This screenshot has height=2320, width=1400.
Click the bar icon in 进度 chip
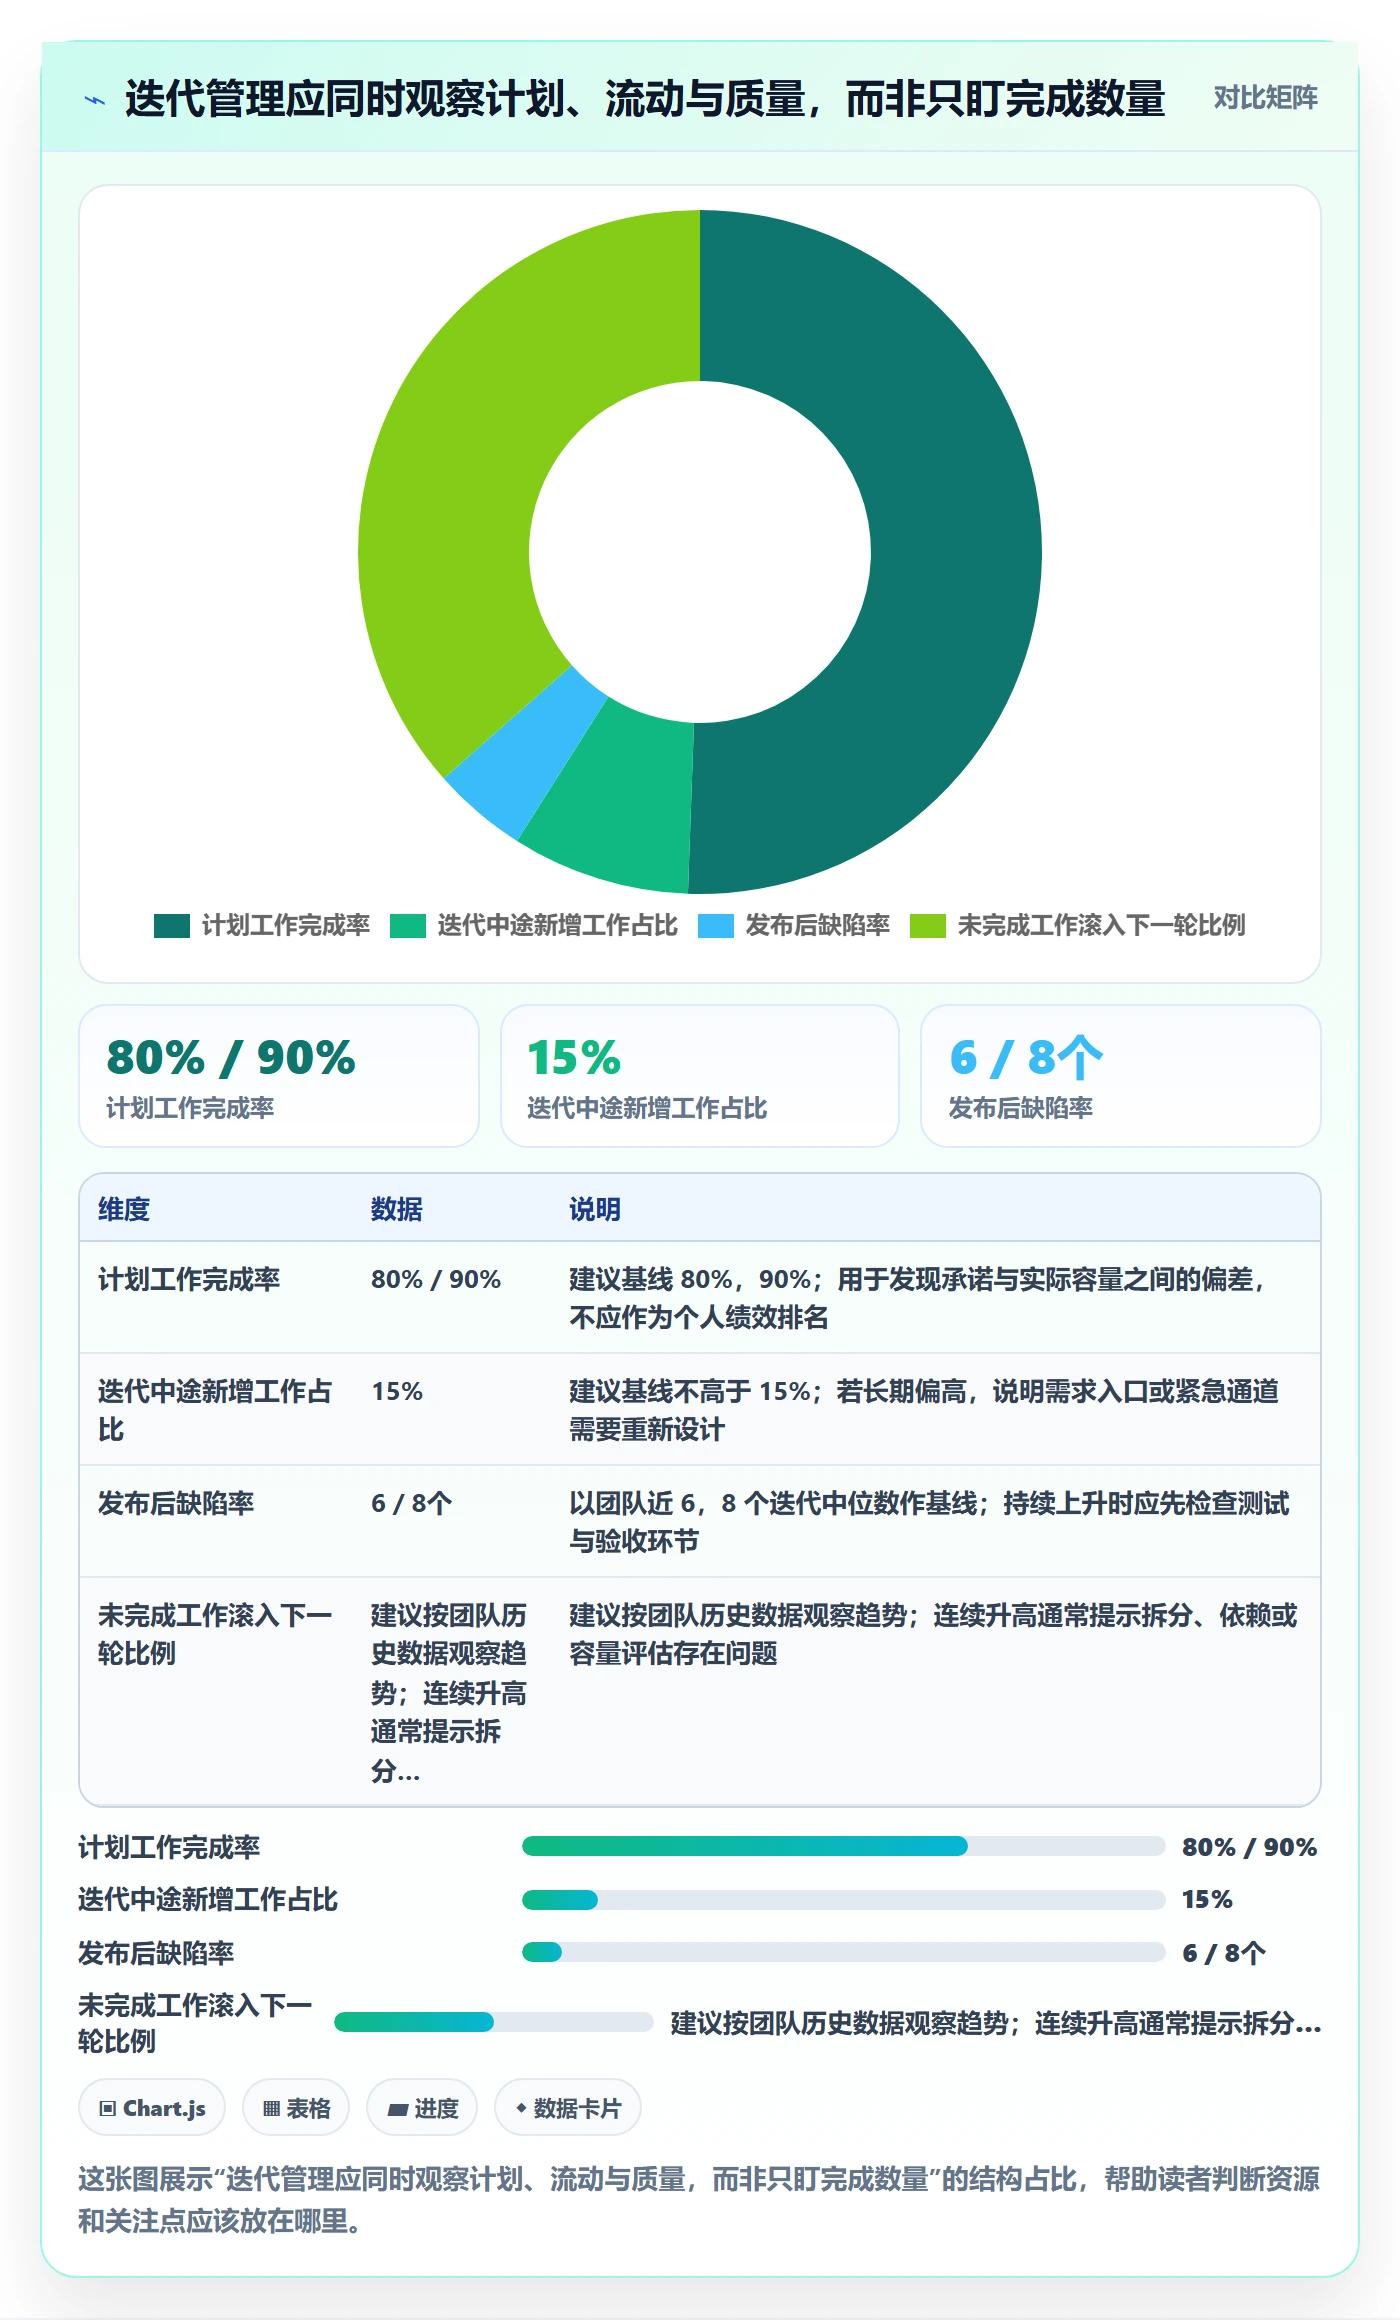(398, 2109)
